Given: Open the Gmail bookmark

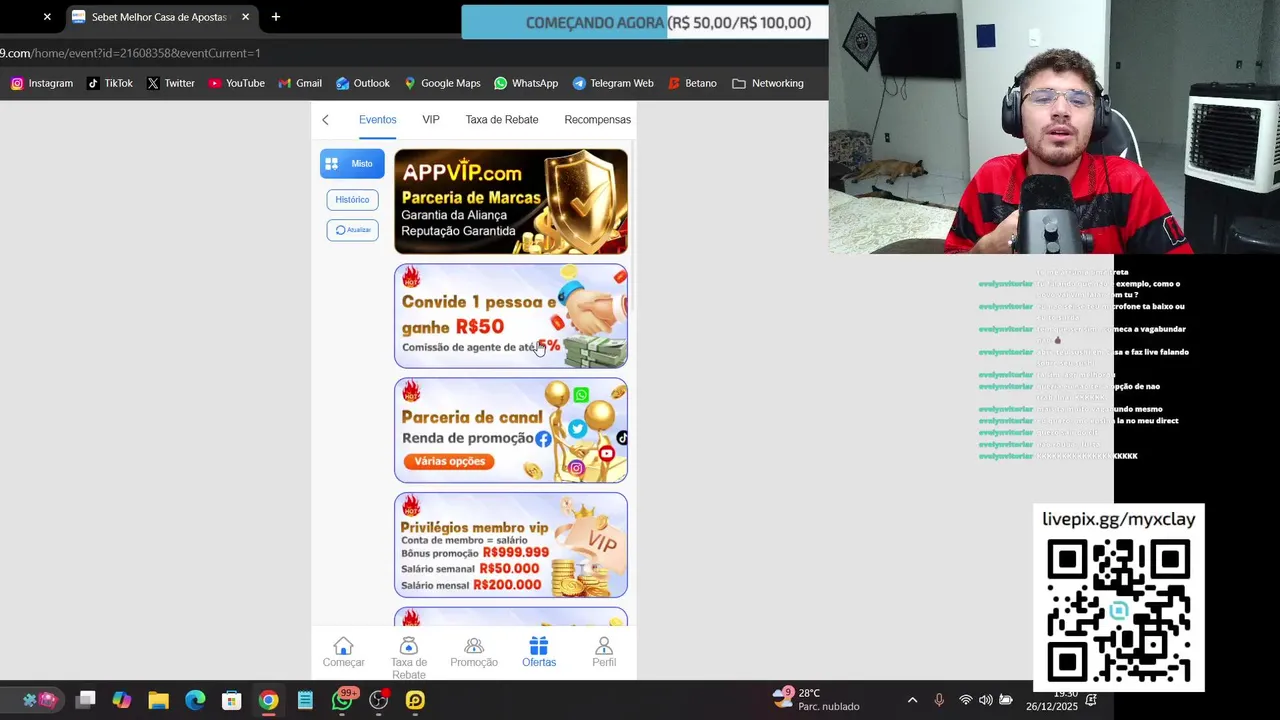Looking at the screenshot, I should [301, 83].
